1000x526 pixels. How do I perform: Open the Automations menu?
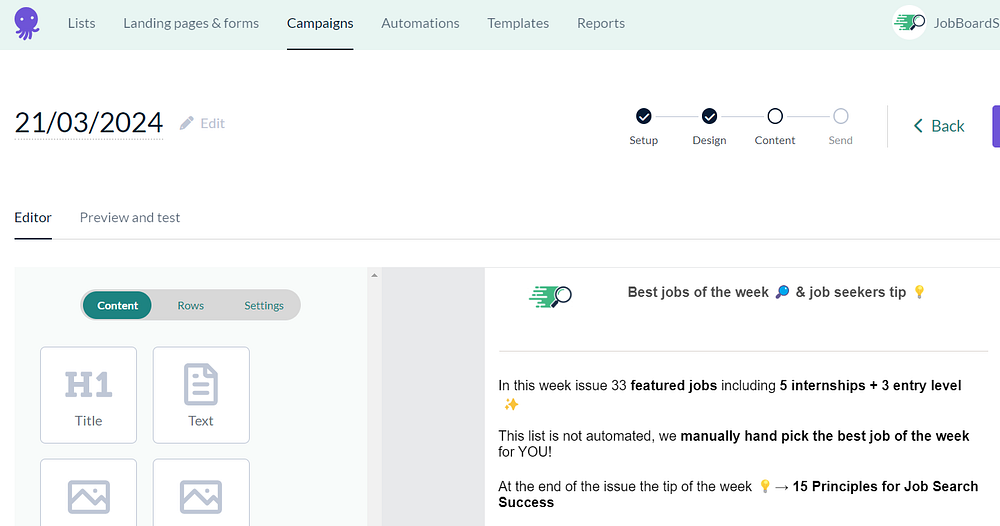(x=420, y=23)
